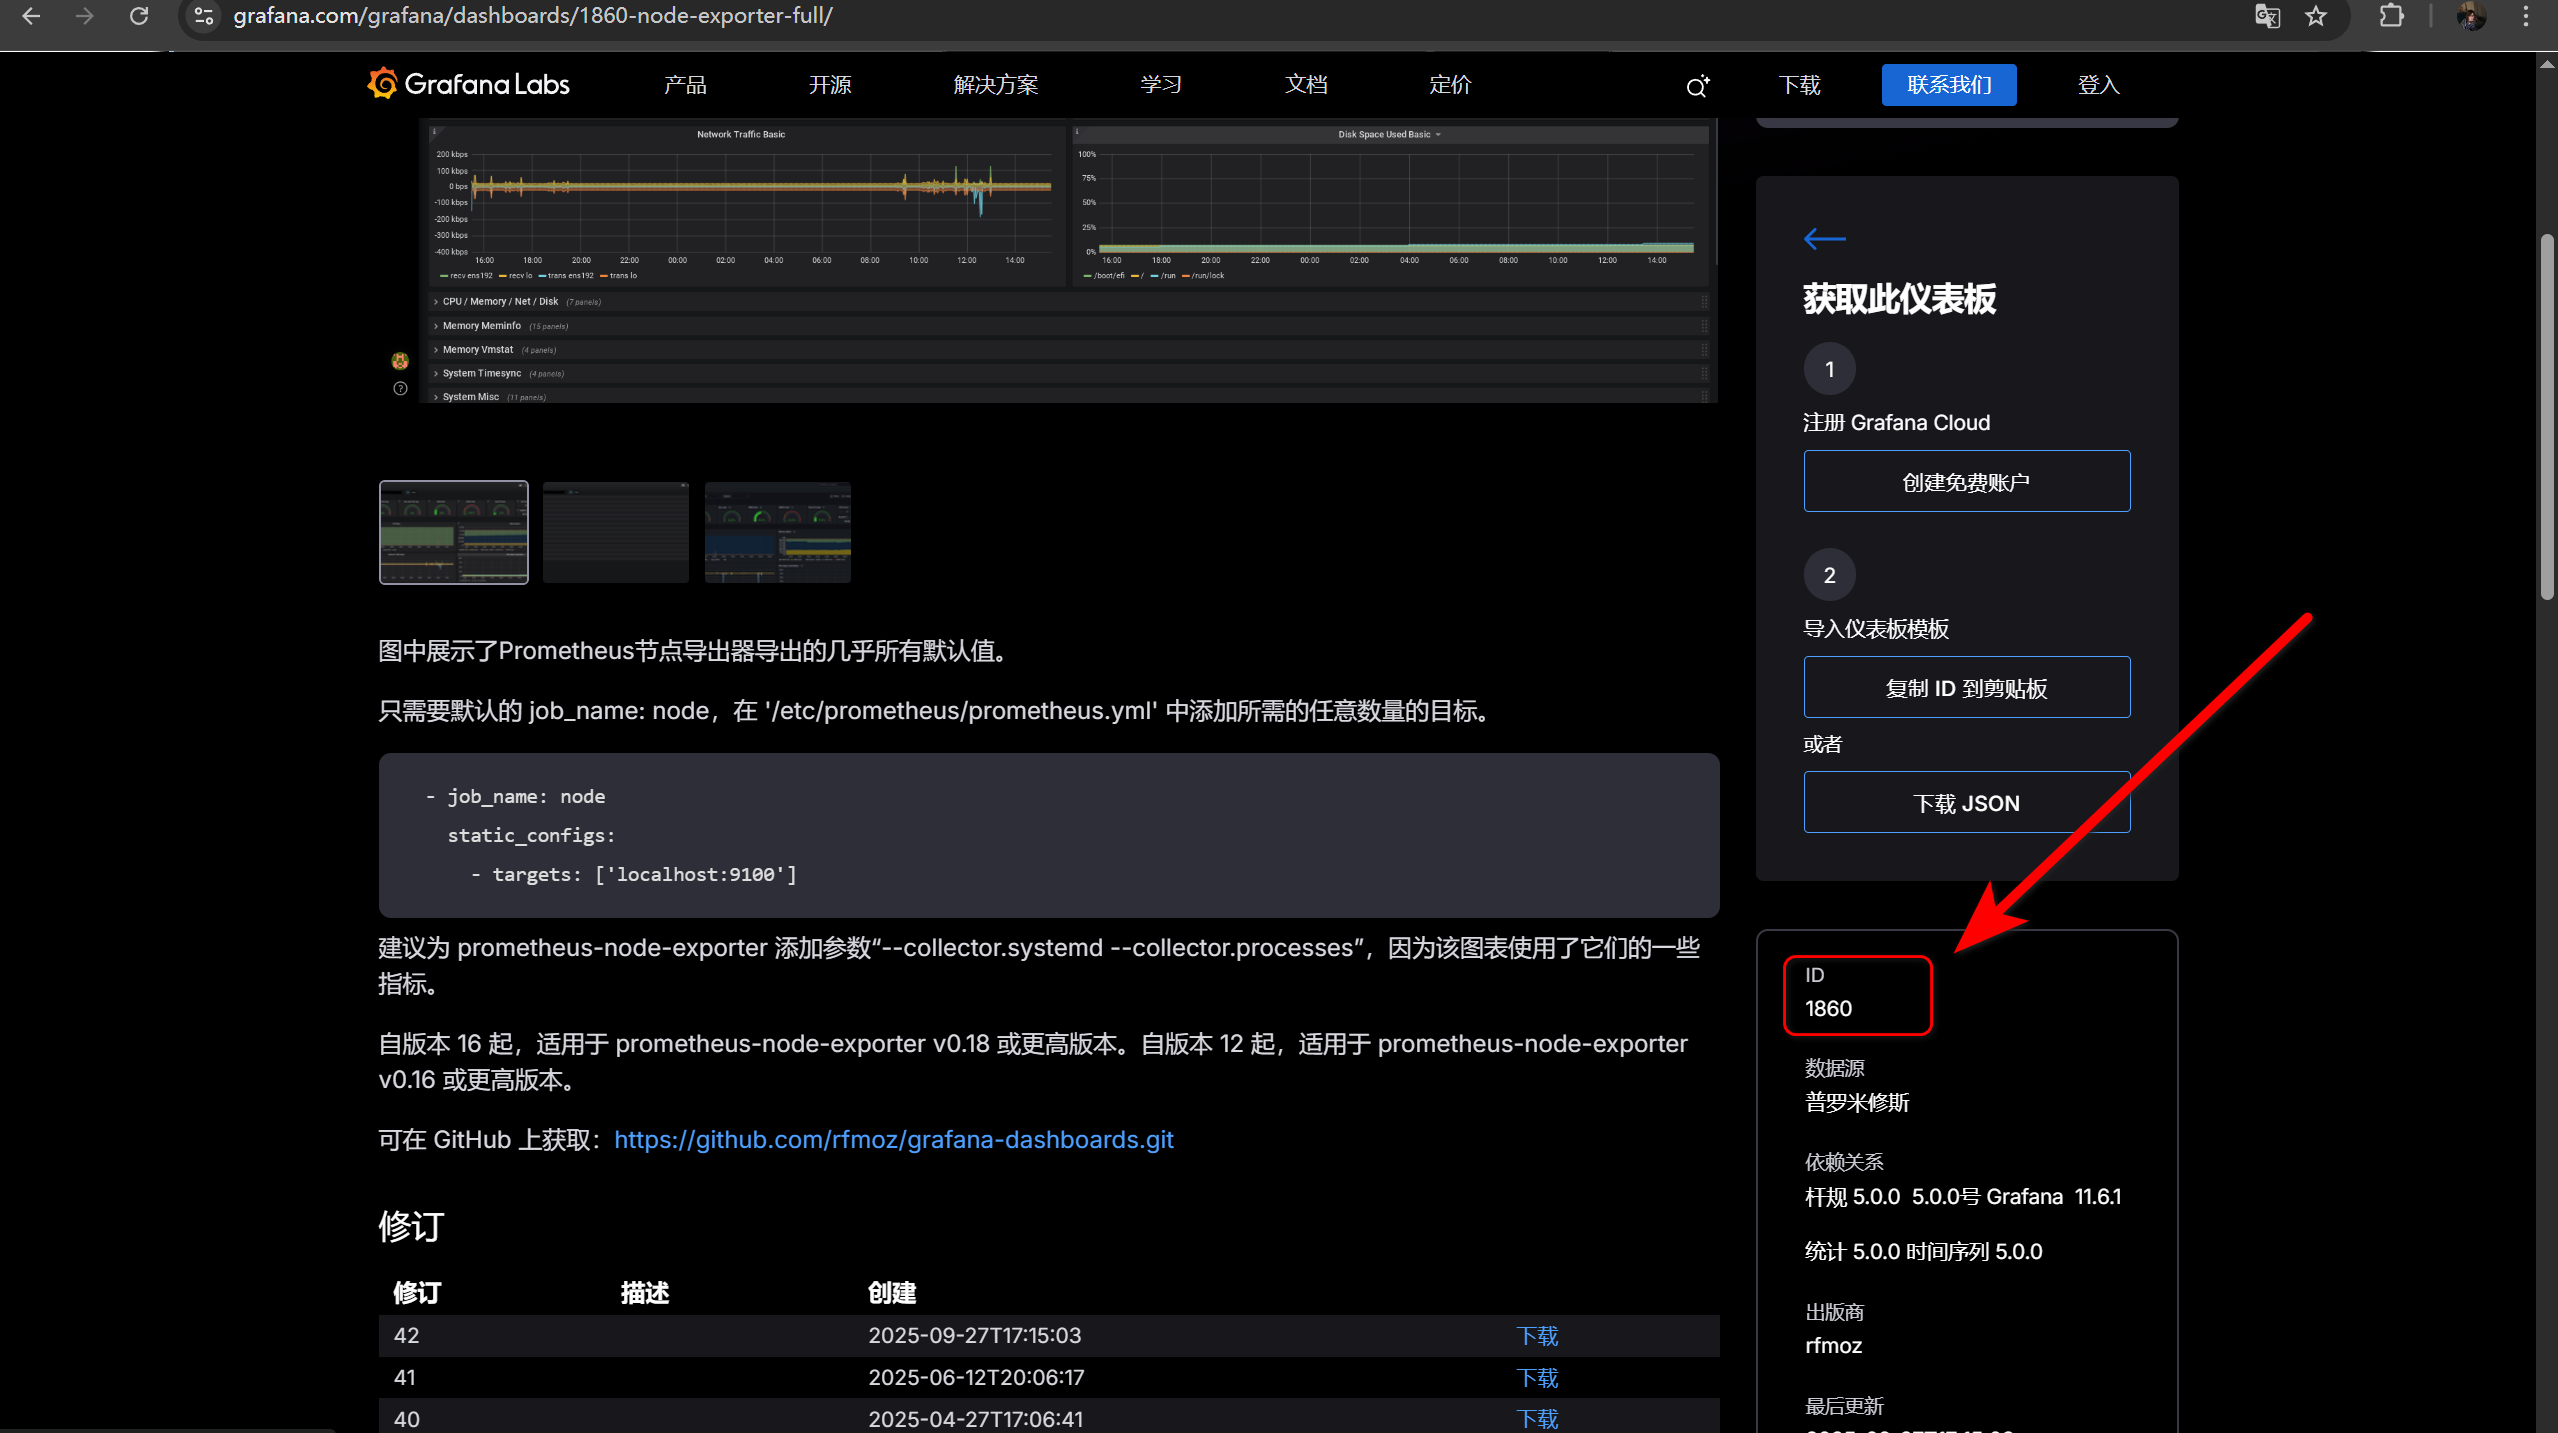Image resolution: width=2558 pixels, height=1433 pixels.
Task: Click the browser forward arrow
Action: click(85, 16)
